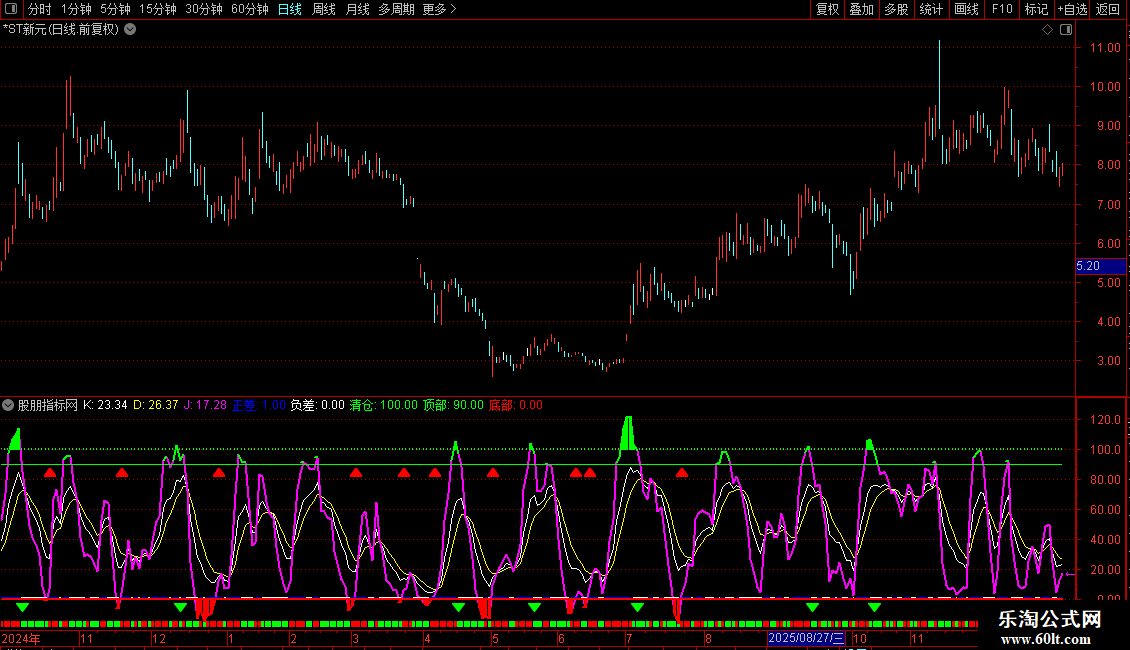Toggle the side panel icon next to the diamond
Screen dimensions: 1130x650
pos(1065,30)
